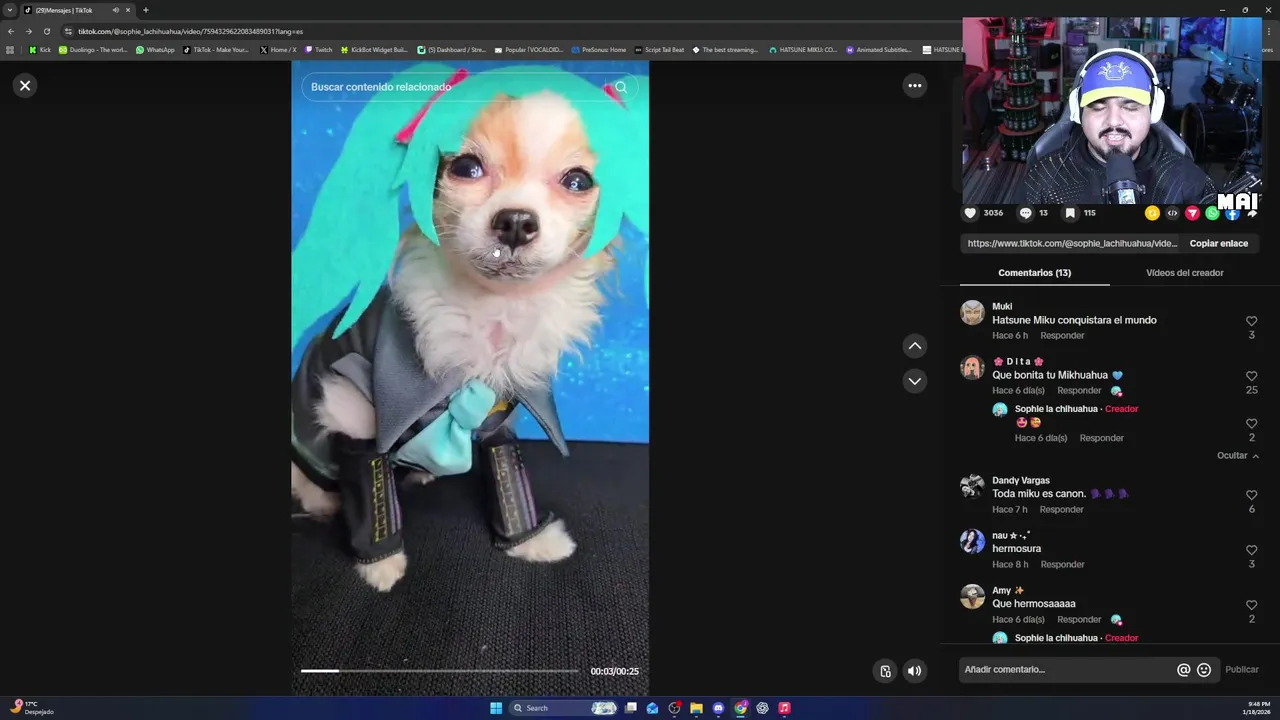Open the Apple Music app from the taskbar

[x=784, y=708]
